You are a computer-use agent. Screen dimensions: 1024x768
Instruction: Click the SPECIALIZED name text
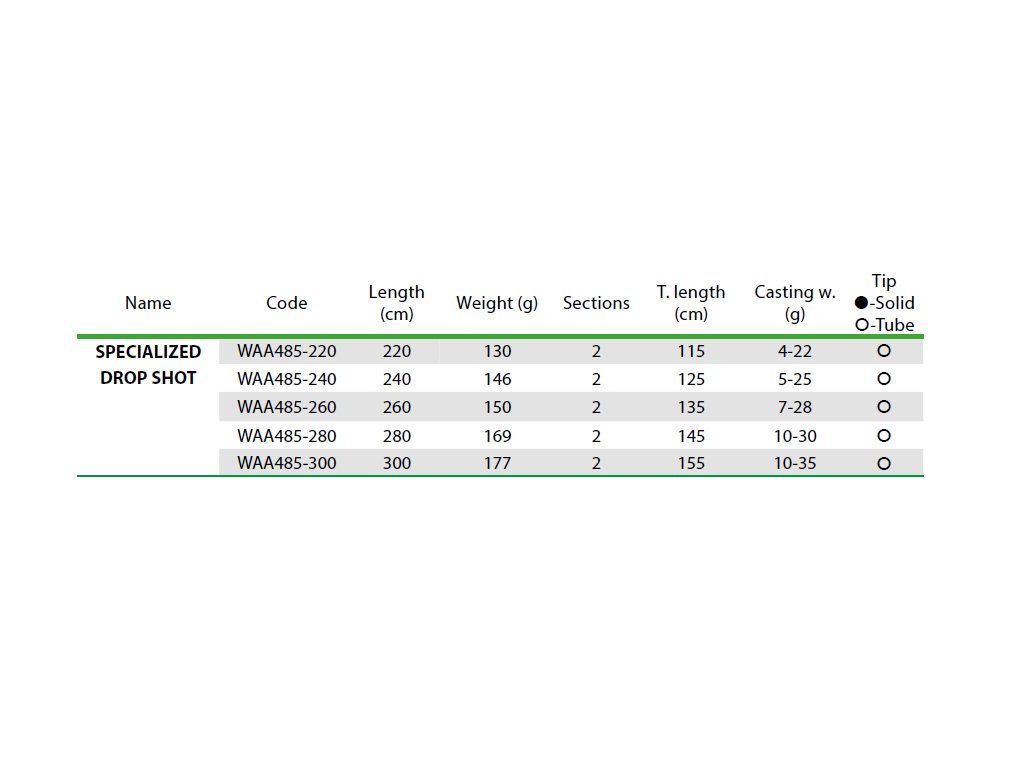(x=148, y=352)
